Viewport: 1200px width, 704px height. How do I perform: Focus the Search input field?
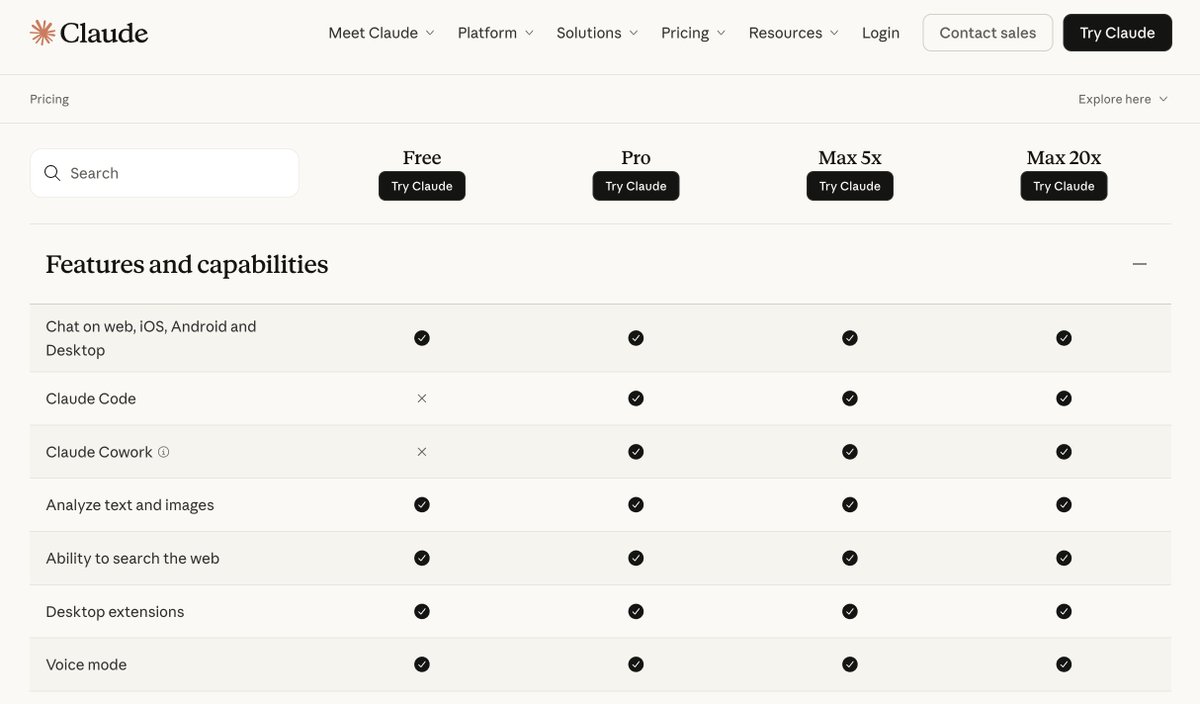coord(164,173)
